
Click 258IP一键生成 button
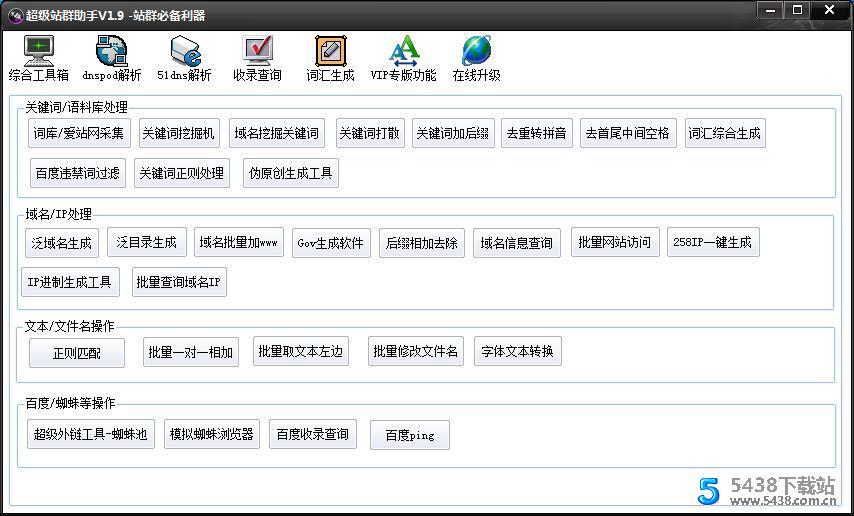tap(713, 242)
